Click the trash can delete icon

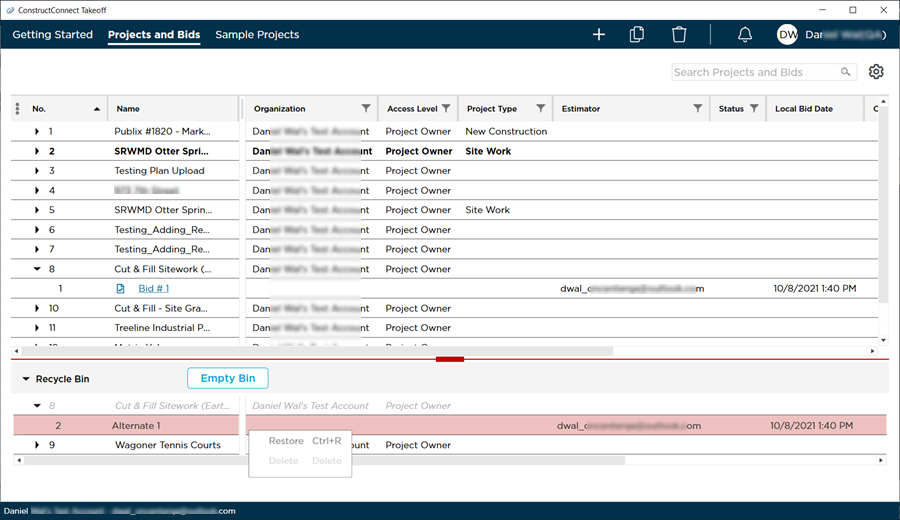[x=679, y=34]
